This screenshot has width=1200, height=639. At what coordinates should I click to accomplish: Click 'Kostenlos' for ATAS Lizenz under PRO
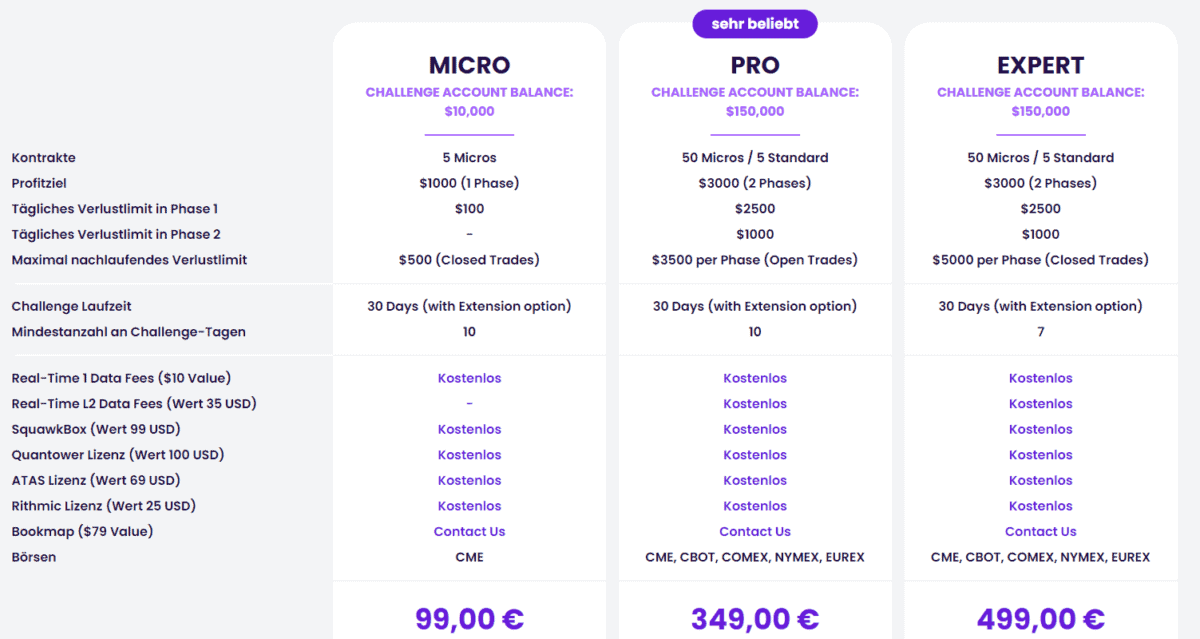click(754, 480)
